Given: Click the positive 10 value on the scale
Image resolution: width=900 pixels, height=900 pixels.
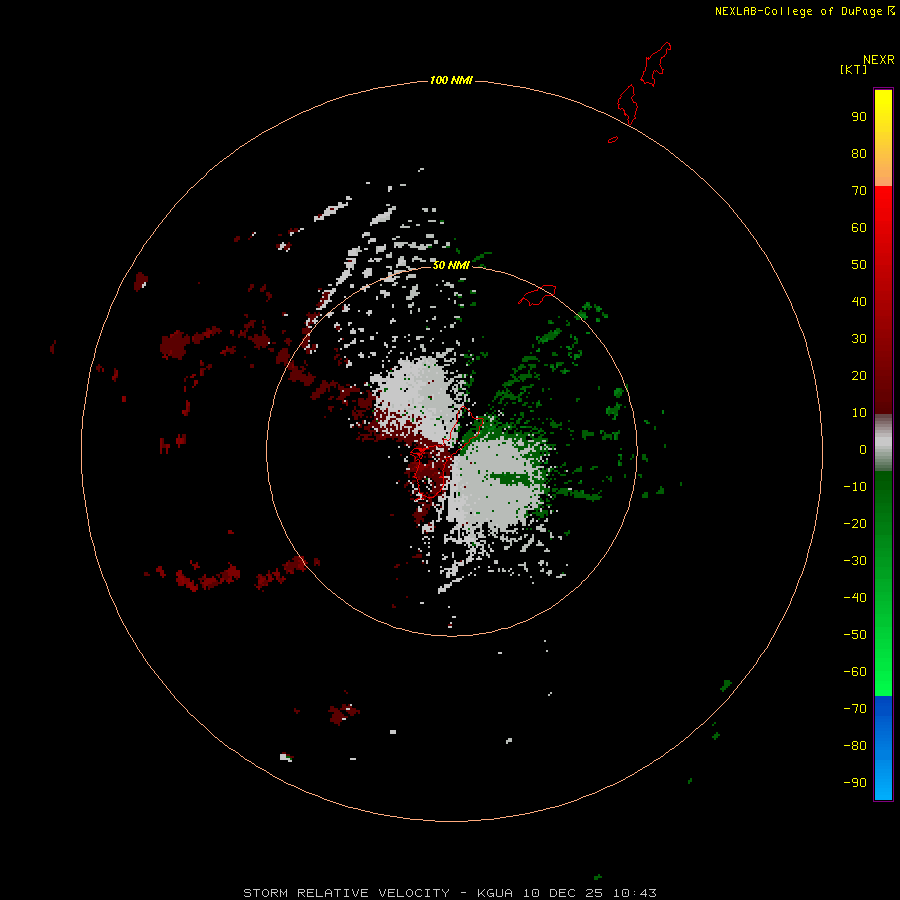Looking at the screenshot, I should [x=859, y=413].
